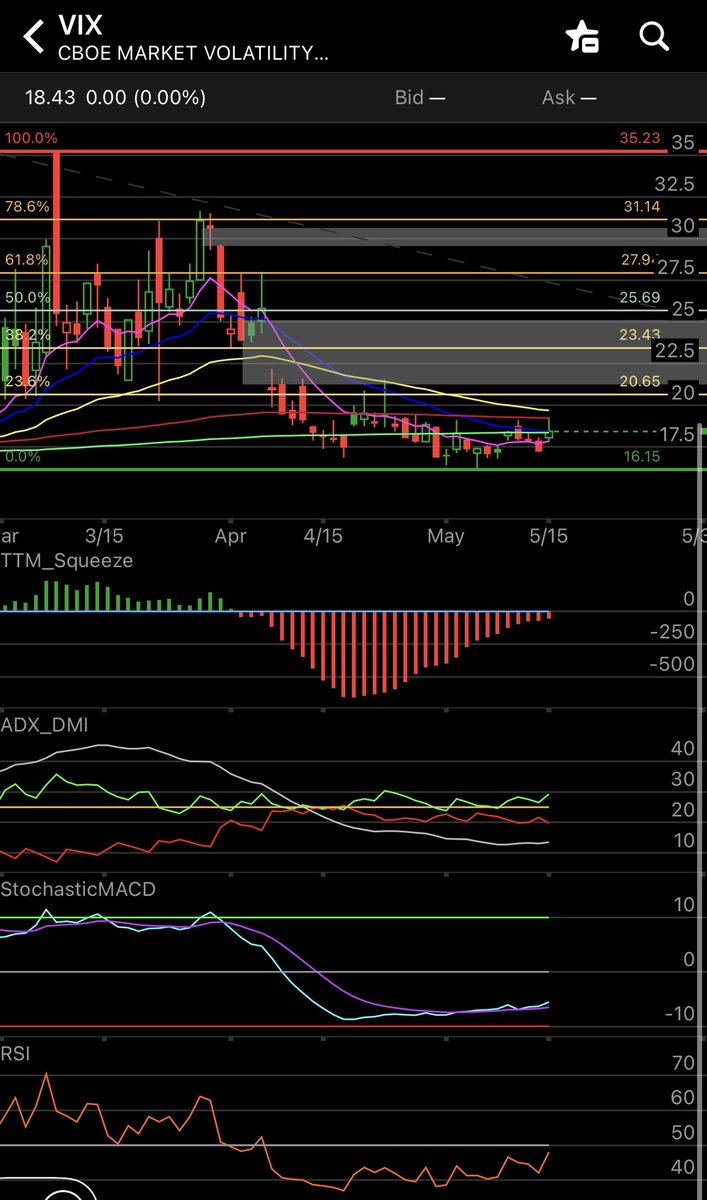The image size is (707, 1200).
Task: Add VIX to watchlist star icon
Action: (x=582, y=37)
